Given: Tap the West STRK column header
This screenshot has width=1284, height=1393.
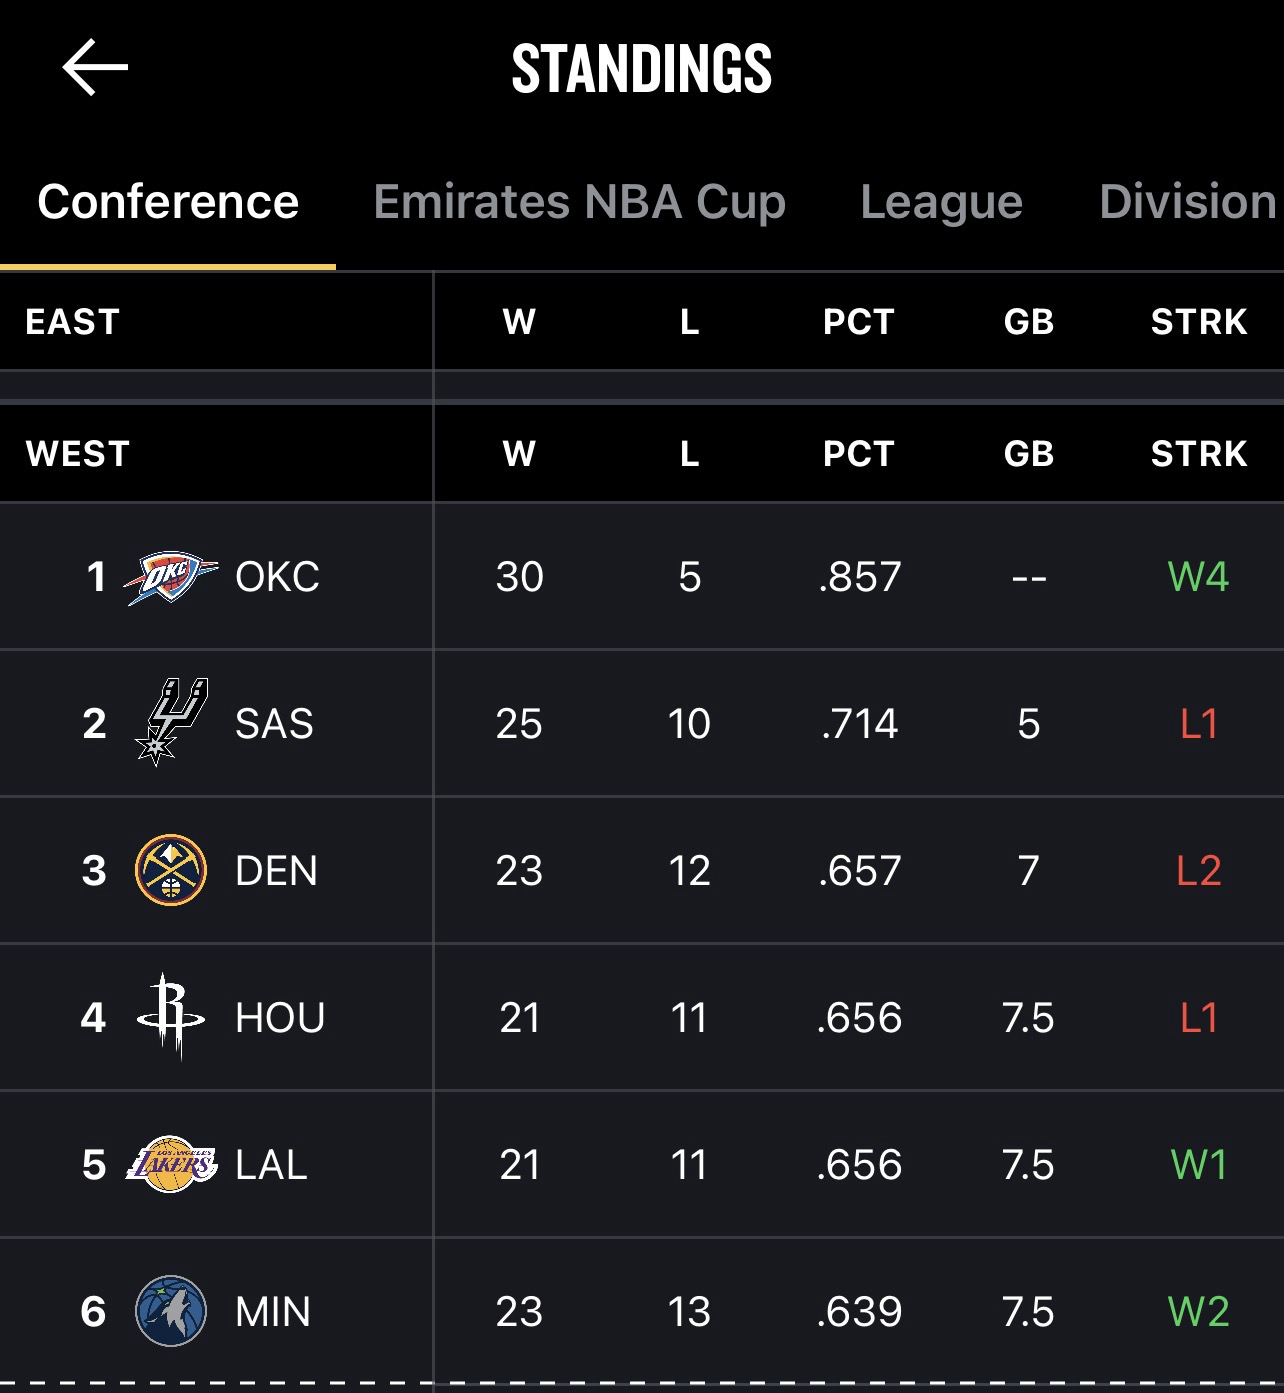Looking at the screenshot, I should (1198, 454).
